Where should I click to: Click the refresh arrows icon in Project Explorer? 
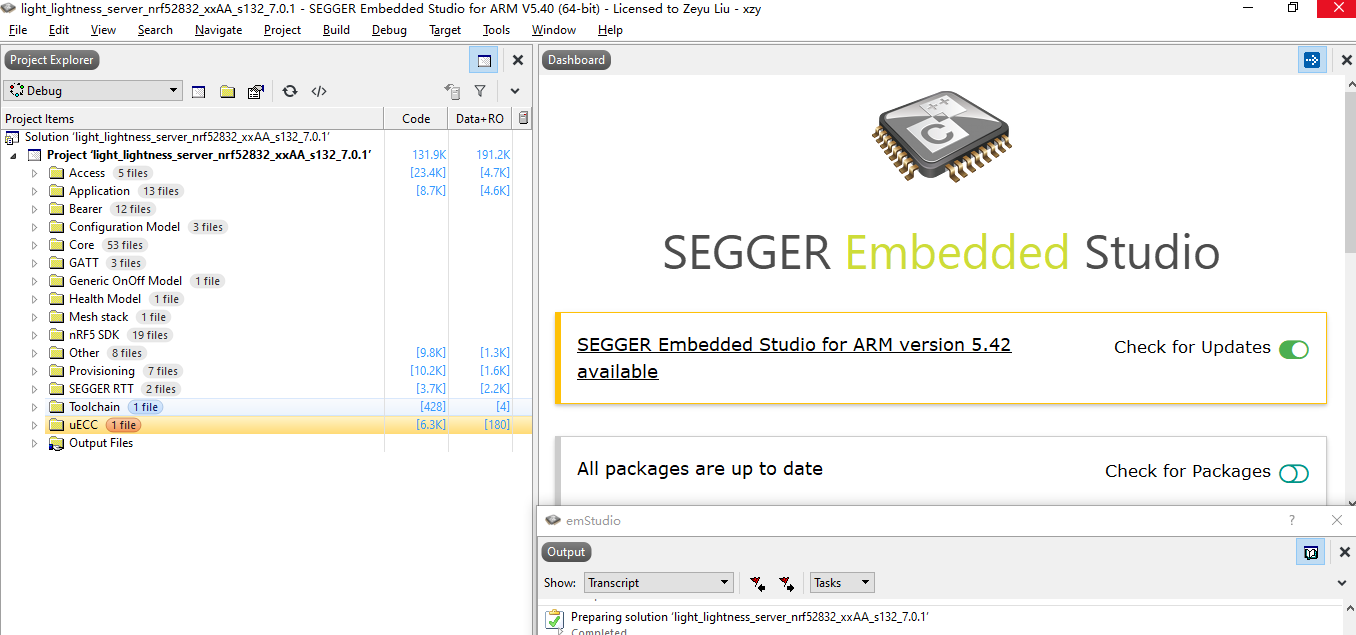[290, 91]
